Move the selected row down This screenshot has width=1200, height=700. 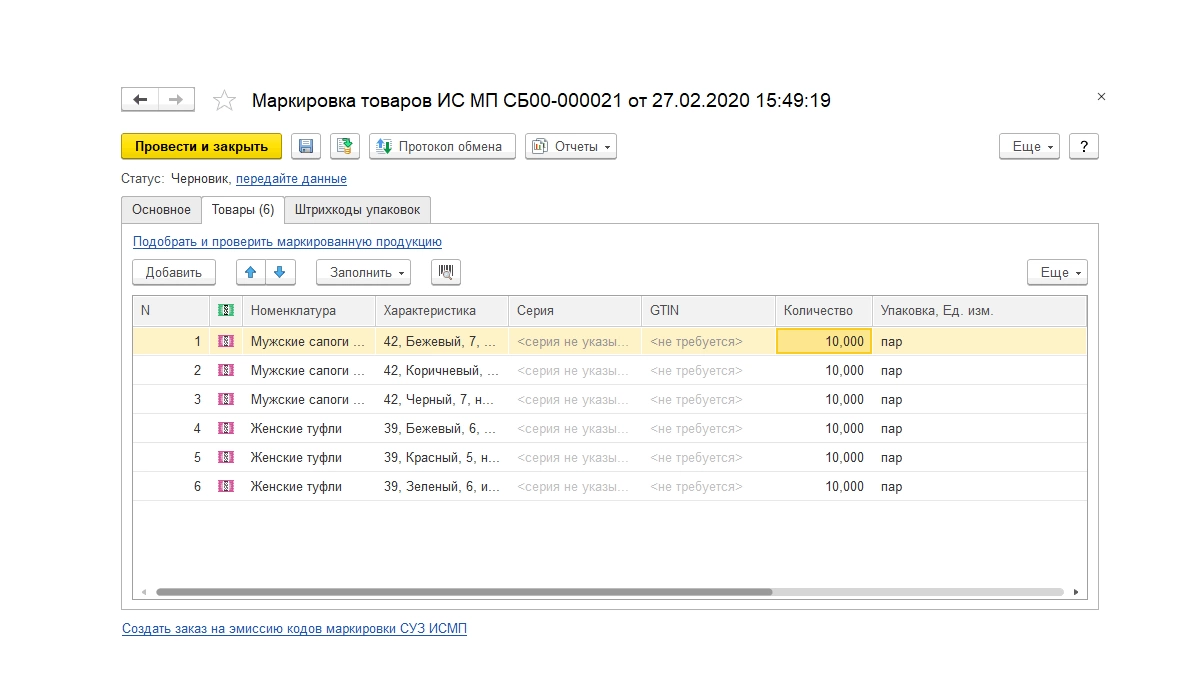pos(280,272)
